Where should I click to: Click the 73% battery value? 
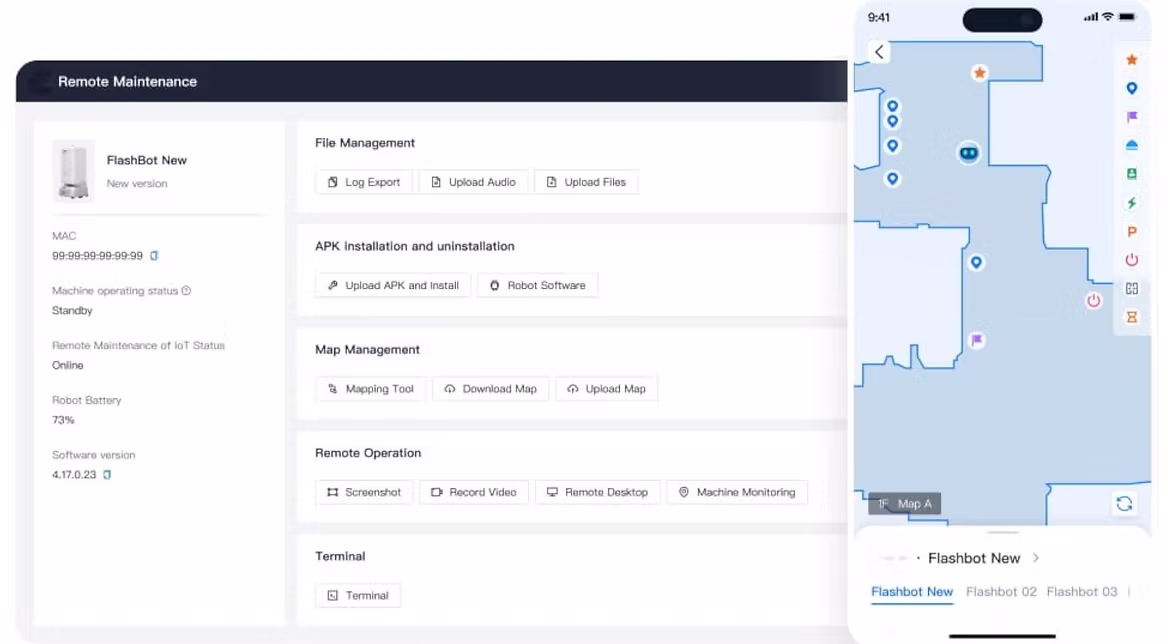[63, 420]
